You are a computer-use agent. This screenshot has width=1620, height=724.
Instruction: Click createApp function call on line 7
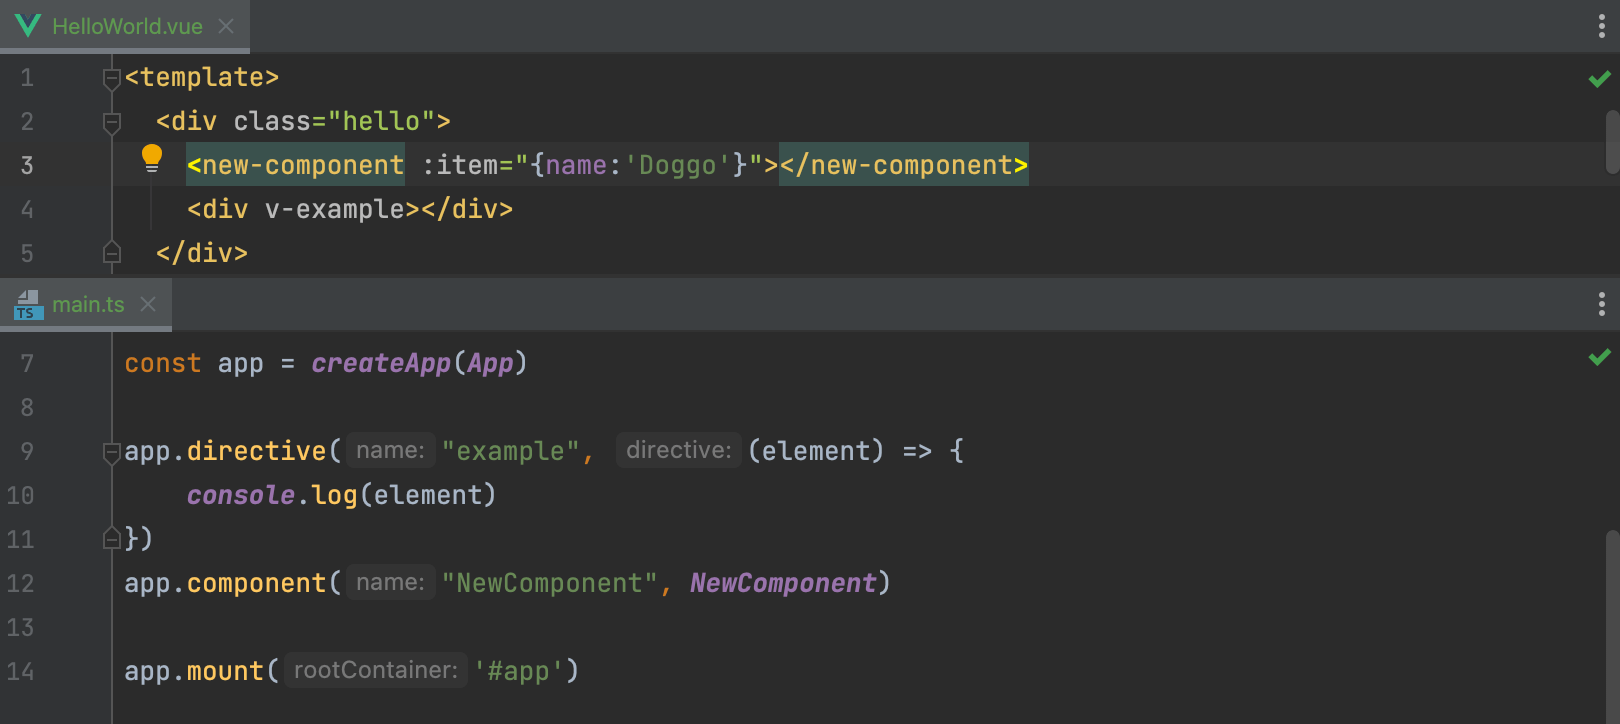pyautogui.click(x=381, y=363)
